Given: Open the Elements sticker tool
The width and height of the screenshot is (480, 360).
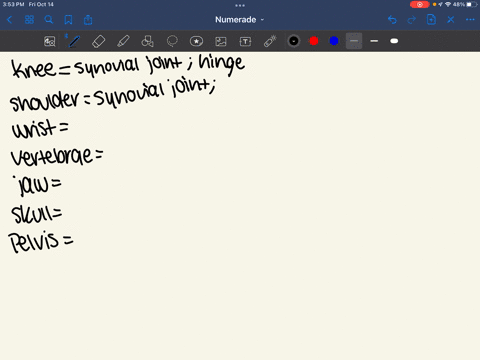Looking at the screenshot, I should [196, 41].
